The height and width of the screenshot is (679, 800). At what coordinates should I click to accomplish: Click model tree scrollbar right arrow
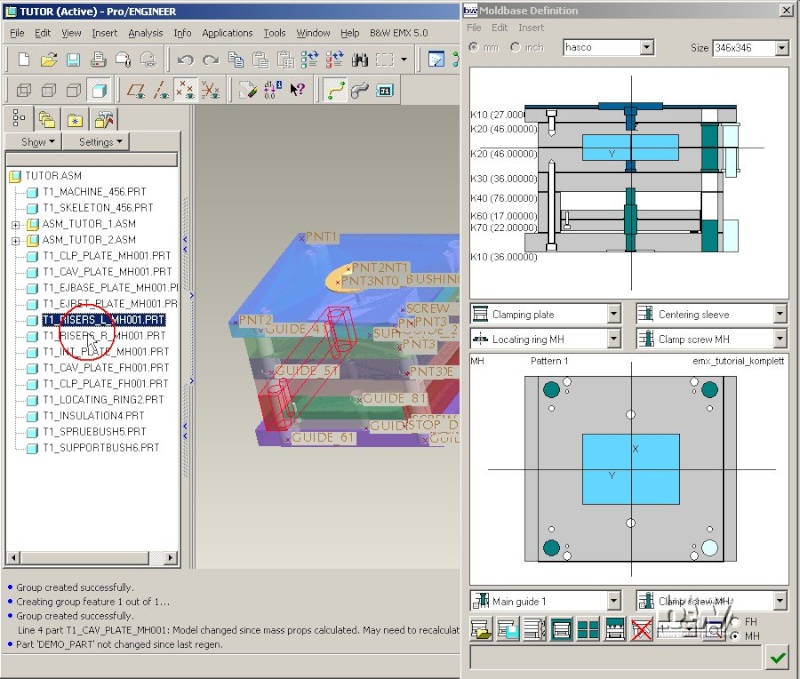pyautogui.click(x=170, y=558)
